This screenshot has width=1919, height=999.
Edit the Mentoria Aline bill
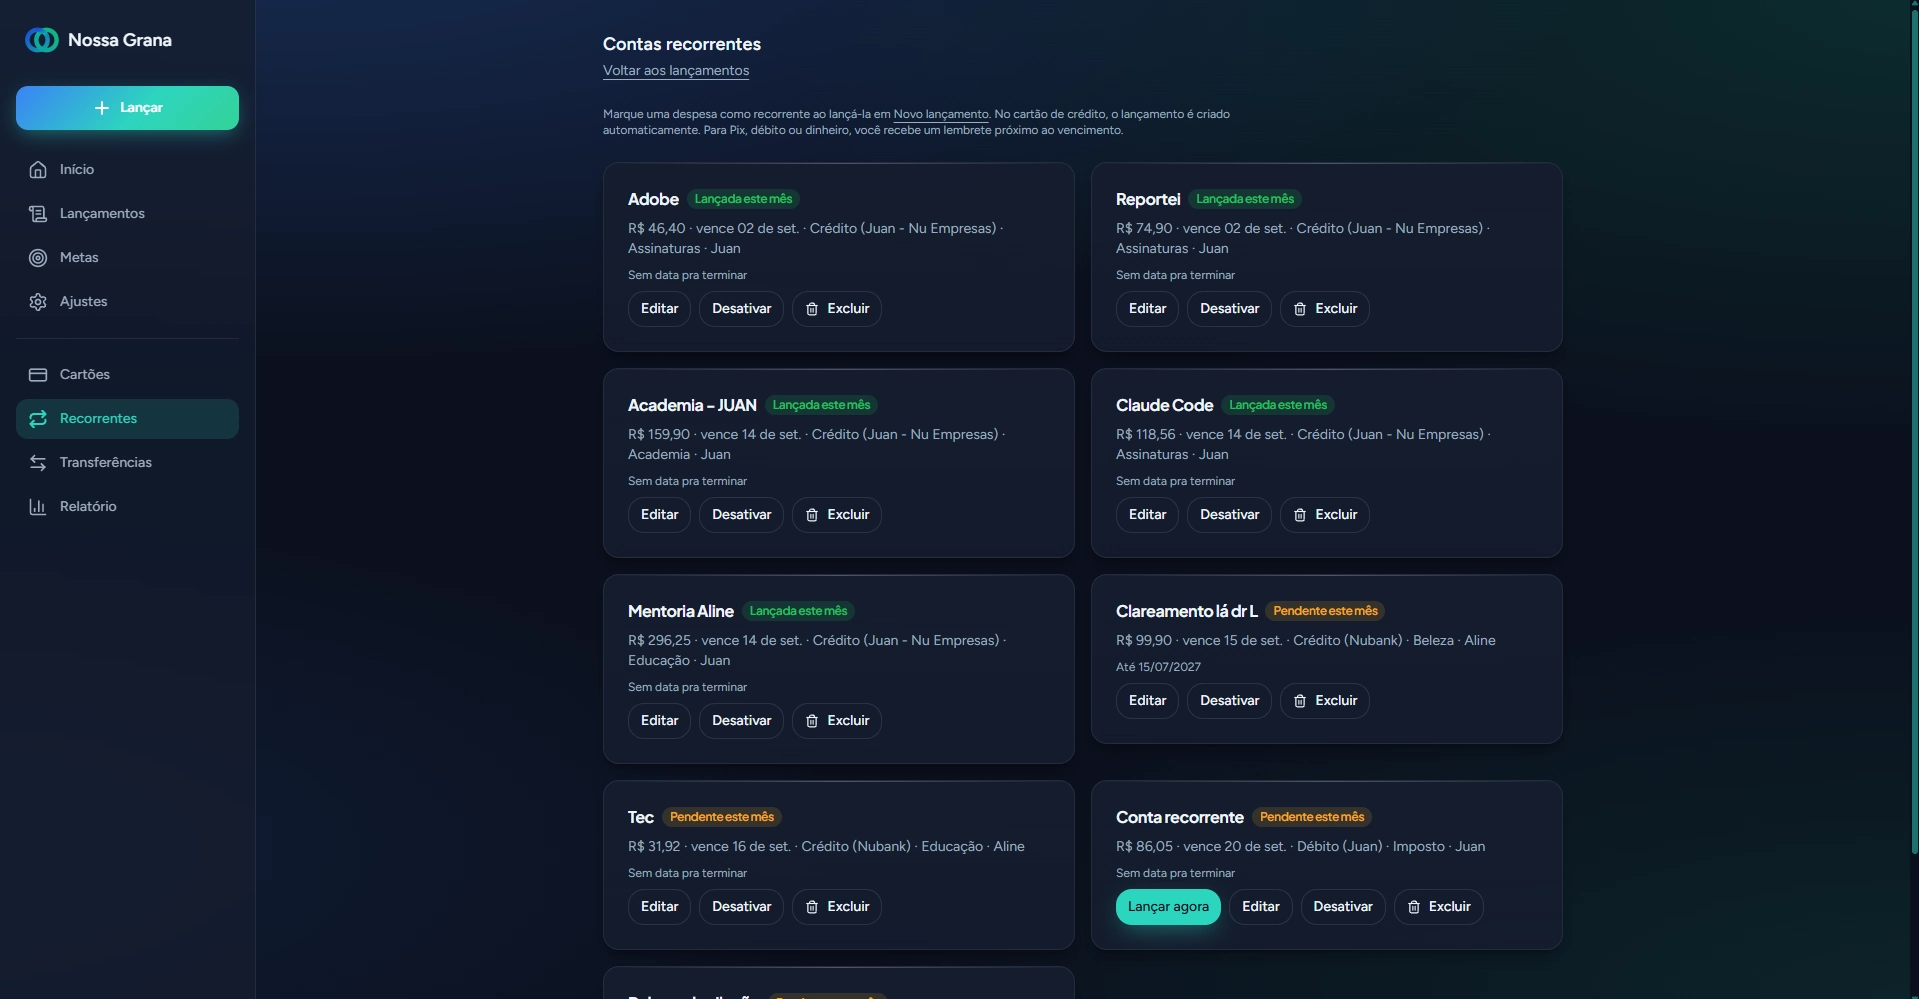[659, 721]
